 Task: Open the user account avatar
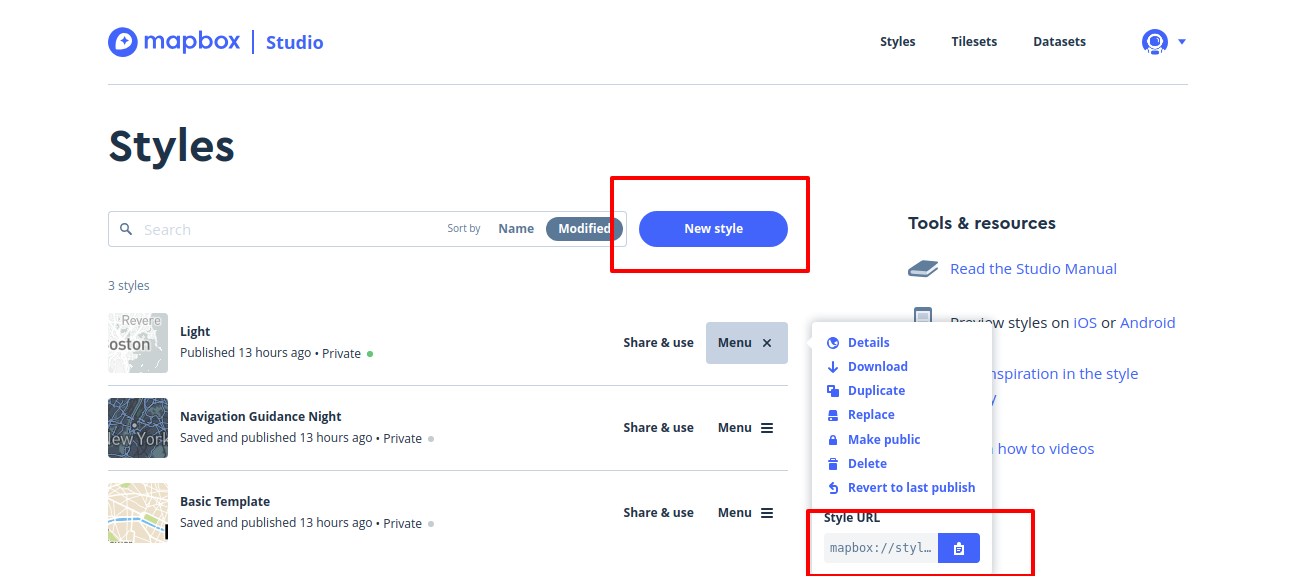click(1155, 42)
